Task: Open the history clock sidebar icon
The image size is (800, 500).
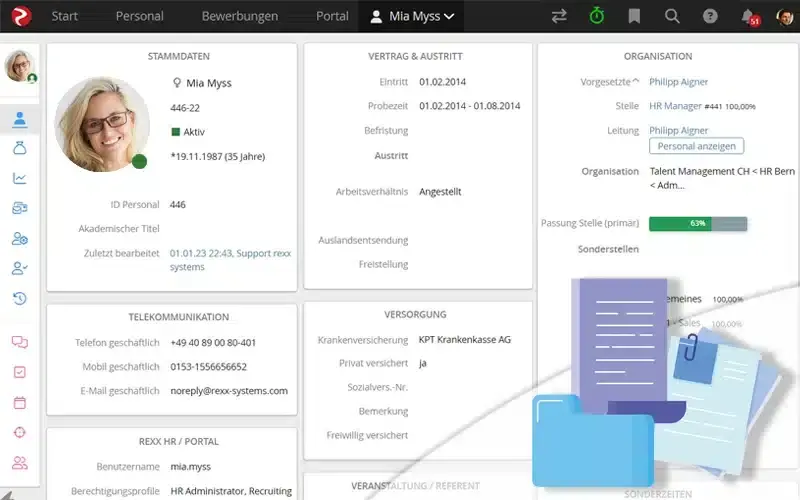Action: [20, 298]
